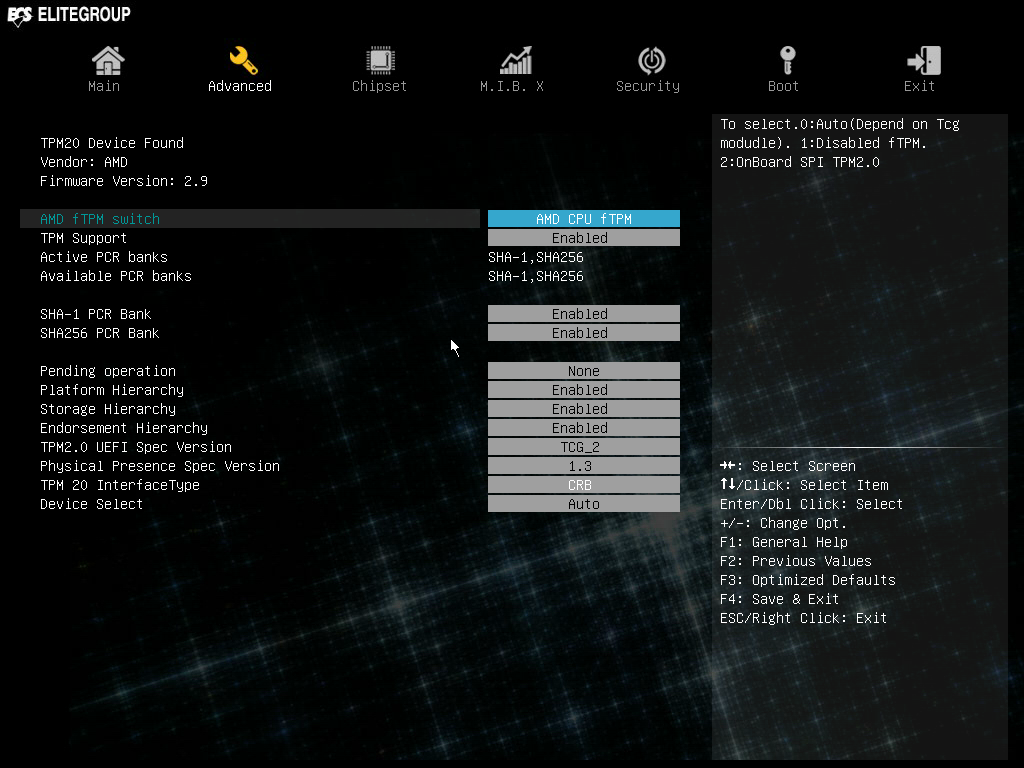
Task: Click the F2: Previous Values hint
Action: point(795,561)
